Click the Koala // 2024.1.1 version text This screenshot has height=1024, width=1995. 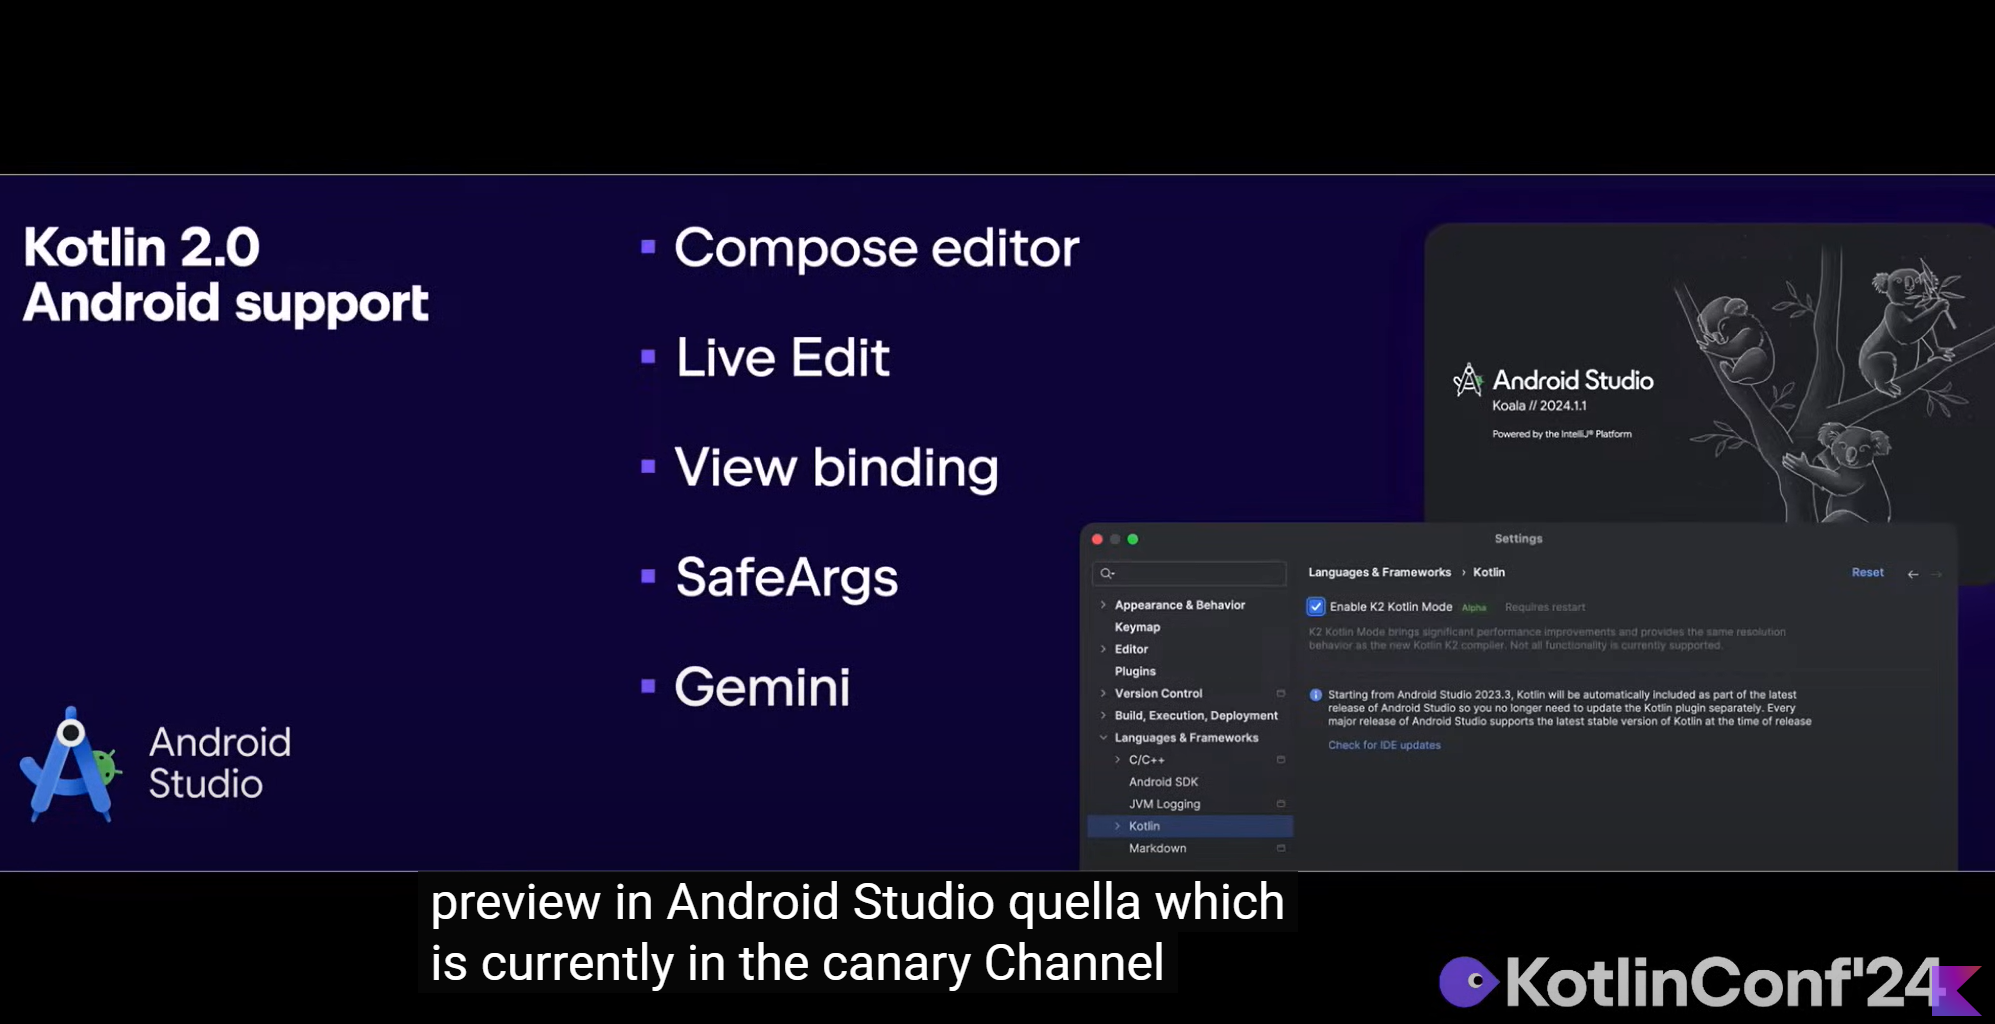pyautogui.click(x=1539, y=406)
